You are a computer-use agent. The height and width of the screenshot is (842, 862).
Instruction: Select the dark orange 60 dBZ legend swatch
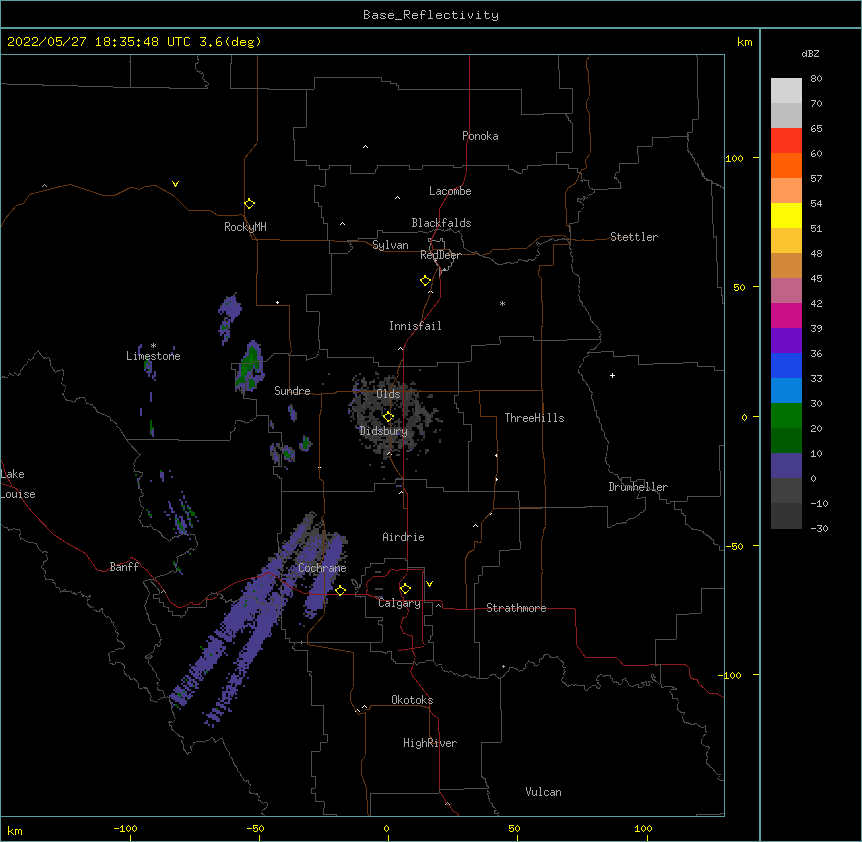click(786, 165)
